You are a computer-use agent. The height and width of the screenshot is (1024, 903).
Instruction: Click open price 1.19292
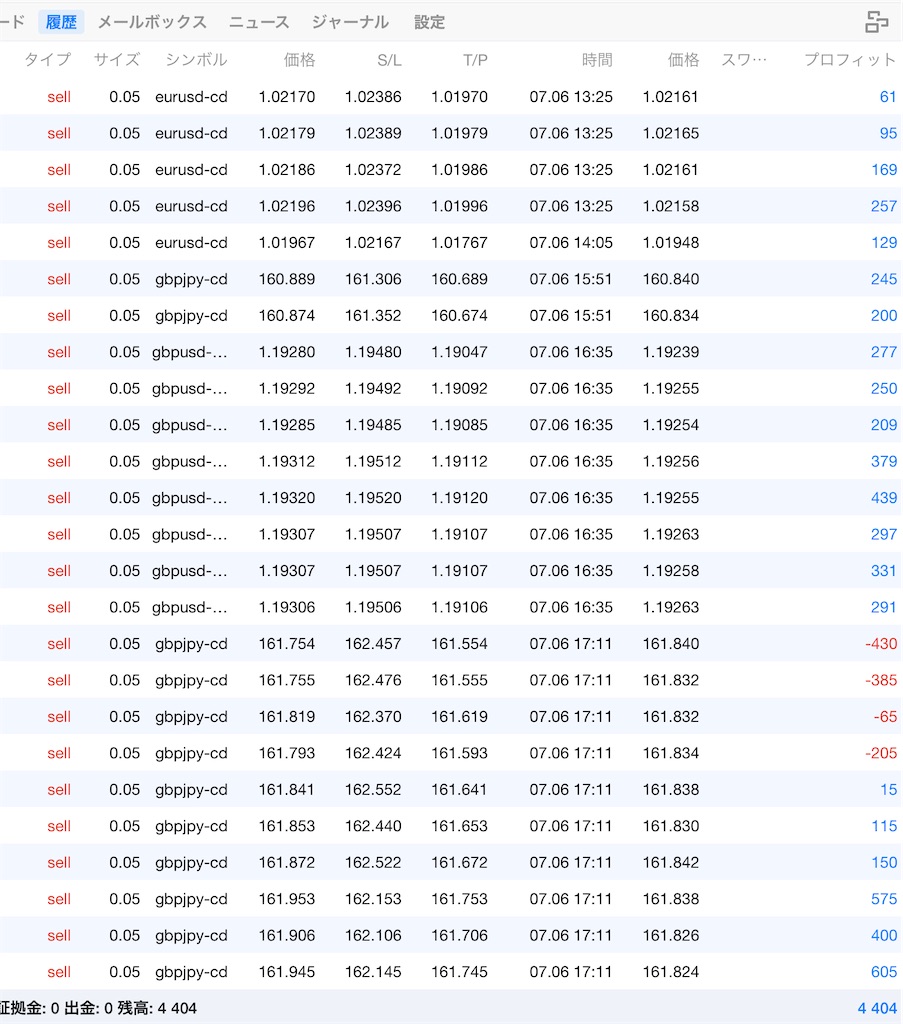pyautogui.click(x=287, y=389)
